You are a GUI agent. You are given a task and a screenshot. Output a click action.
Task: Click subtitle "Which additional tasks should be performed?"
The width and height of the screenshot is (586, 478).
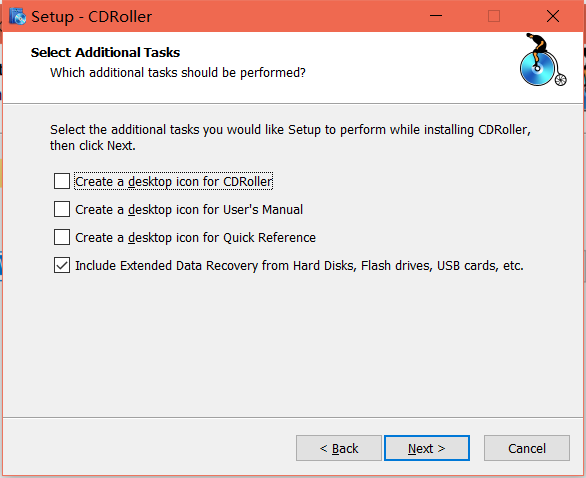tap(178, 73)
